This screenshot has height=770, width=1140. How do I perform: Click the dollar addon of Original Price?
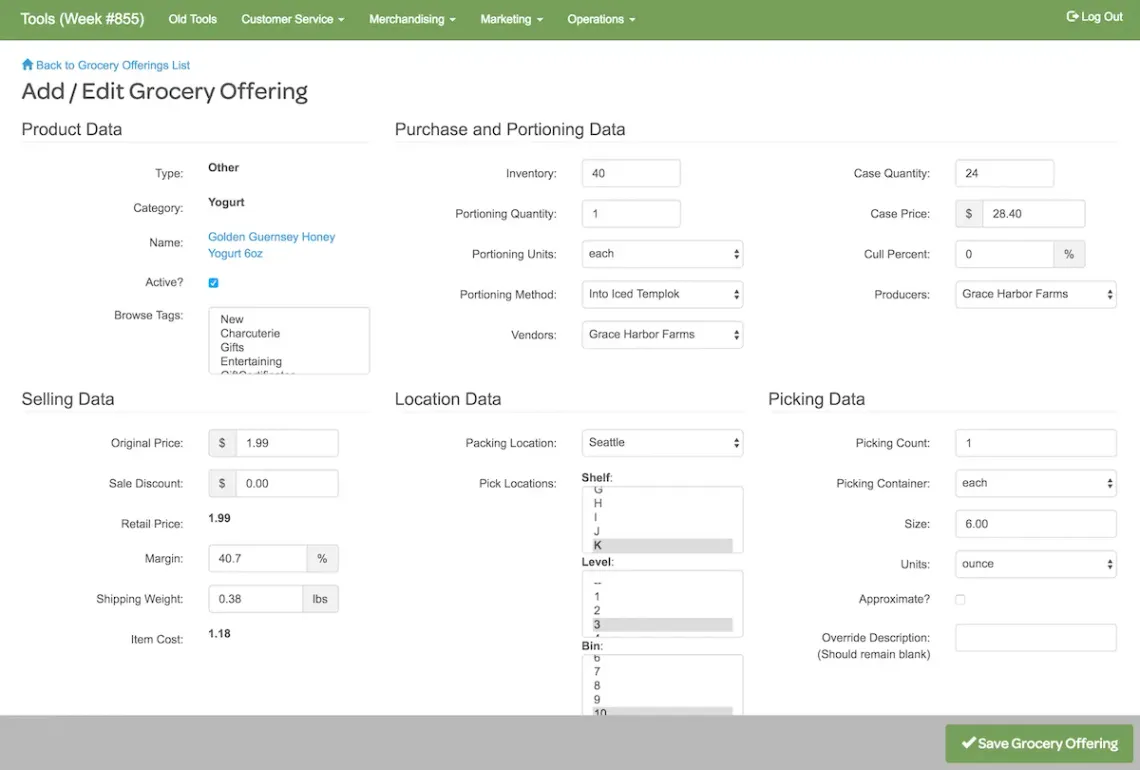coord(222,443)
